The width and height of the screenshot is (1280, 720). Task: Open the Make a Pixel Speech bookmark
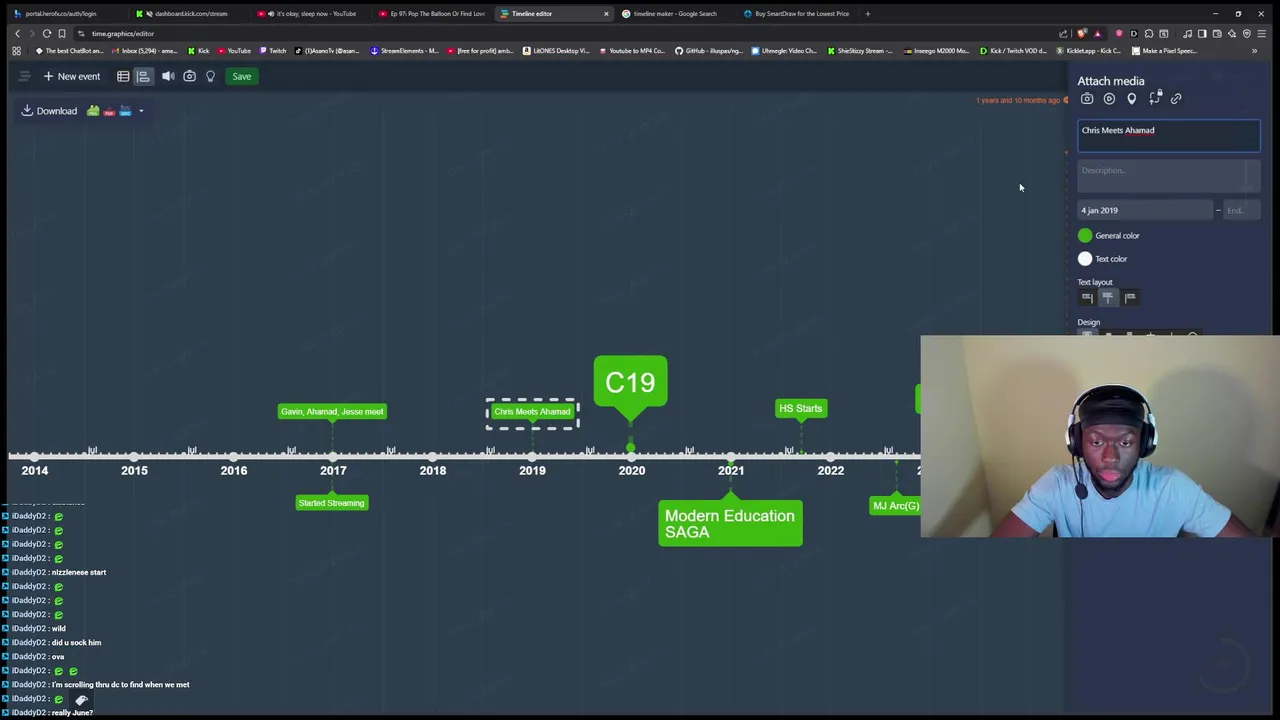[1164, 51]
